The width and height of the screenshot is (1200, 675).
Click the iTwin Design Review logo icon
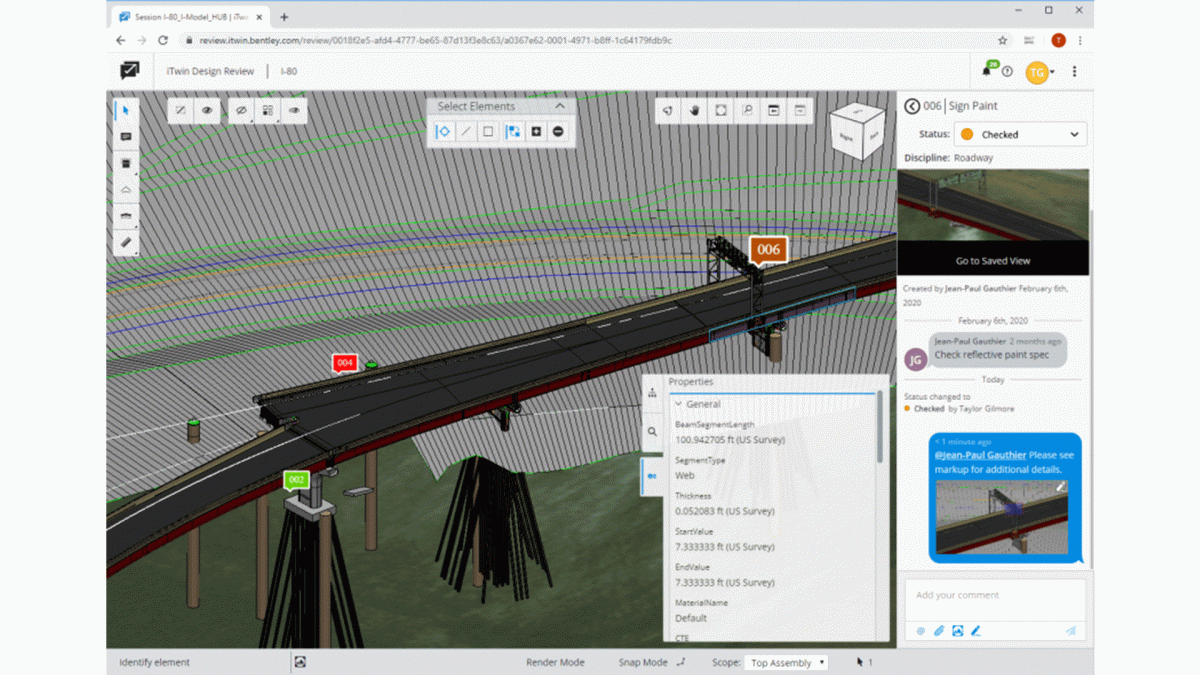tap(130, 71)
